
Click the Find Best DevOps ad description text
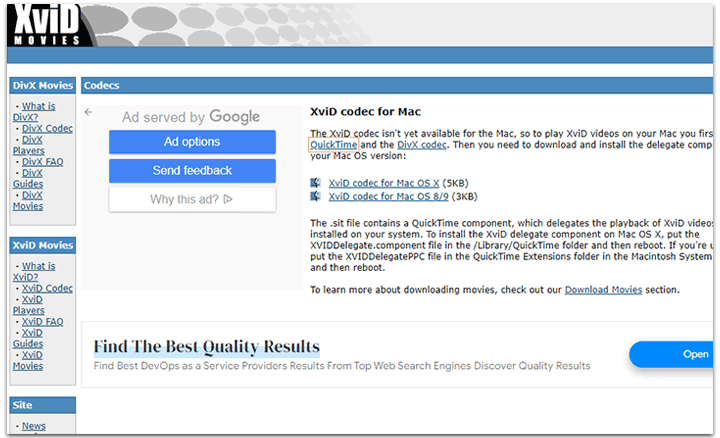342,366
